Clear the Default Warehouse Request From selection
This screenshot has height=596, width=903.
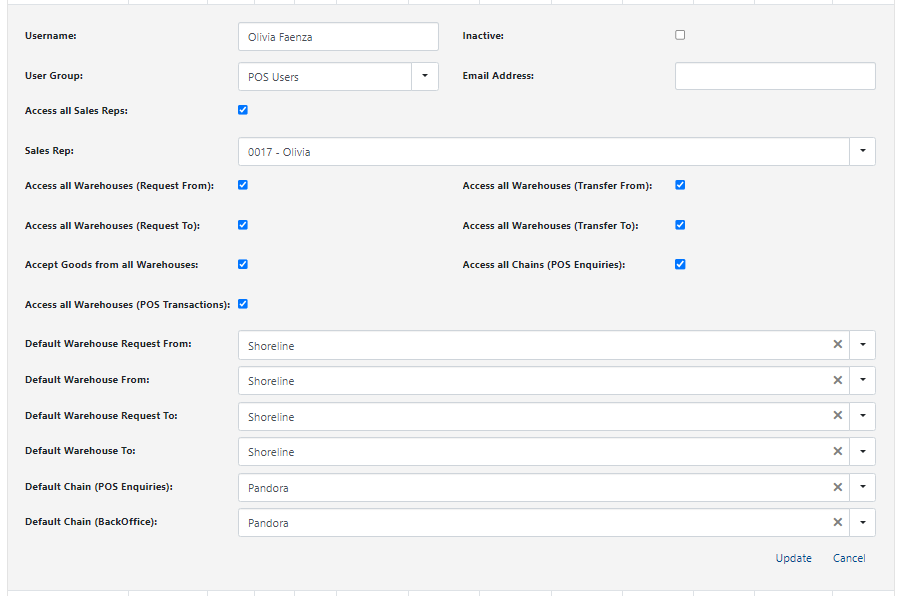[838, 345]
